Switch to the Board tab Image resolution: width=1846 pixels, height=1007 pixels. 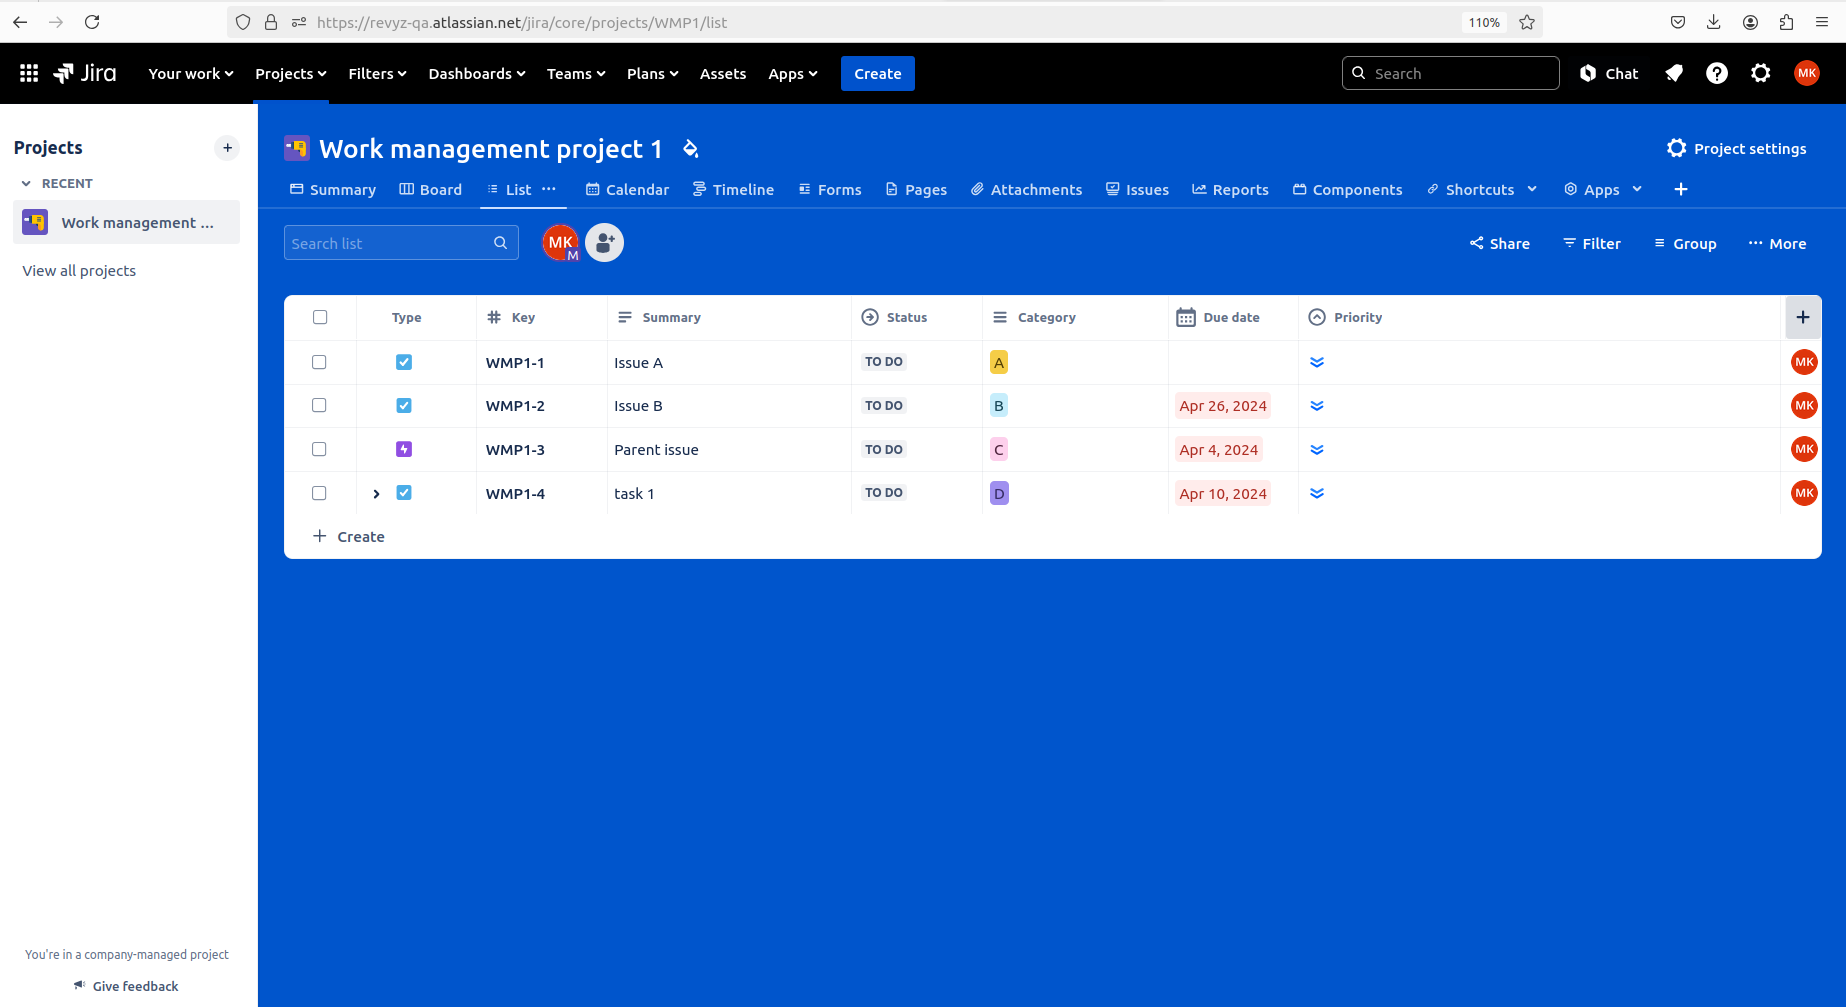click(430, 189)
